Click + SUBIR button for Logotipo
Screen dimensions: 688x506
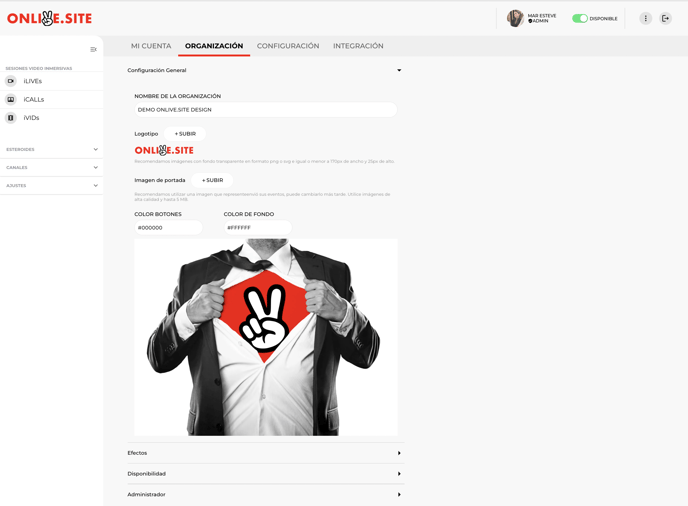pyautogui.click(x=185, y=133)
